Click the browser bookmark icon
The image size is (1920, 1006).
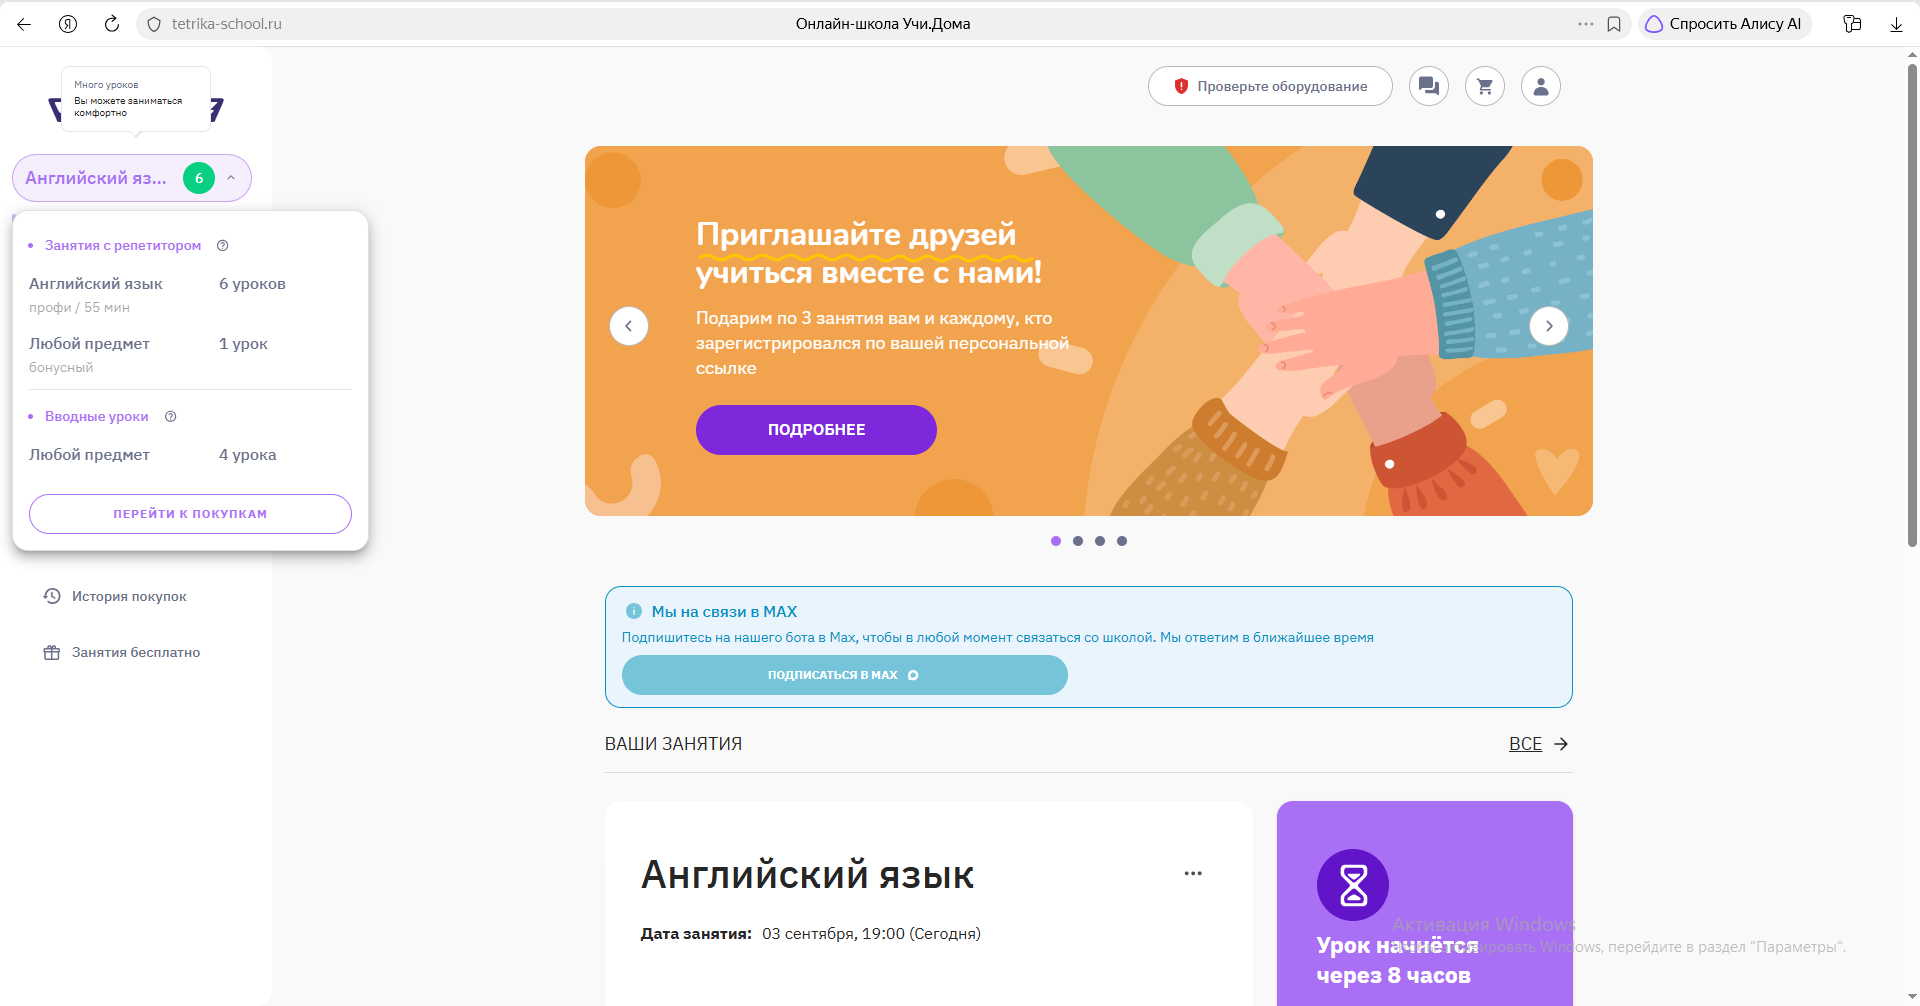(x=1614, y=24)
